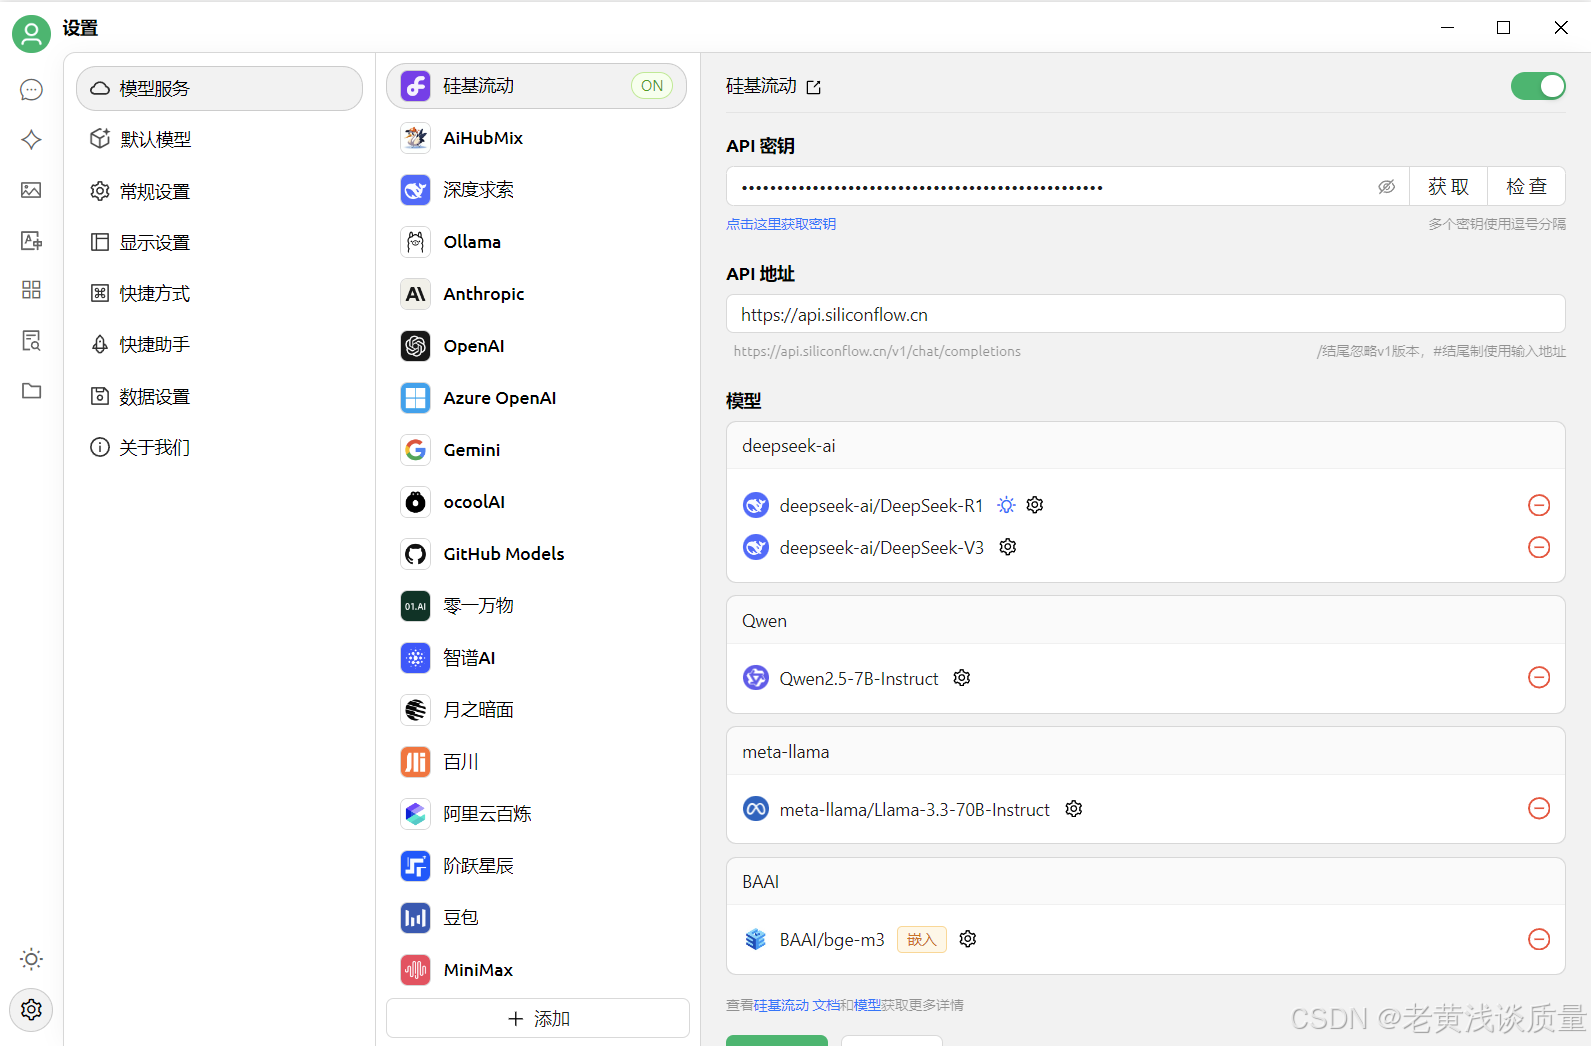Select ocoolAI provider

[x=536, y=502]
